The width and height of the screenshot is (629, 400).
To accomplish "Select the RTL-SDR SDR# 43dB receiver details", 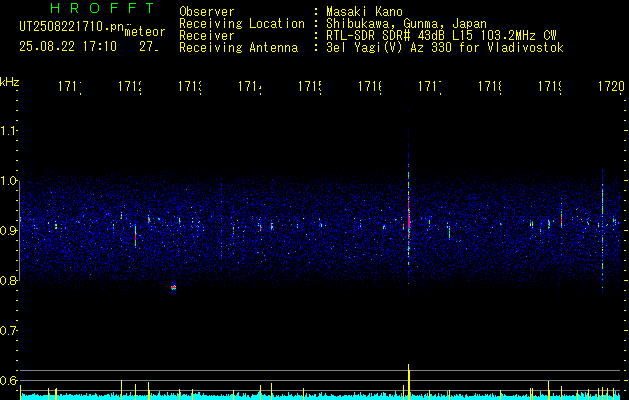I will tap(441, 36).
